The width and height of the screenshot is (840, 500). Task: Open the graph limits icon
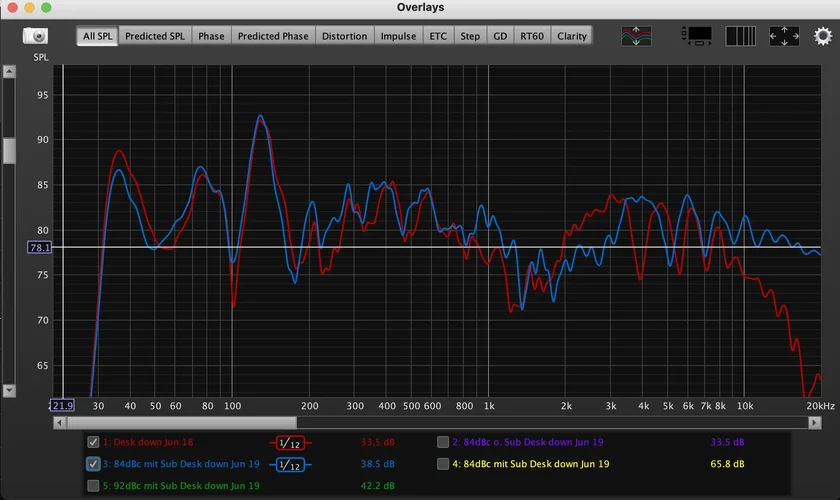point(783,35)
